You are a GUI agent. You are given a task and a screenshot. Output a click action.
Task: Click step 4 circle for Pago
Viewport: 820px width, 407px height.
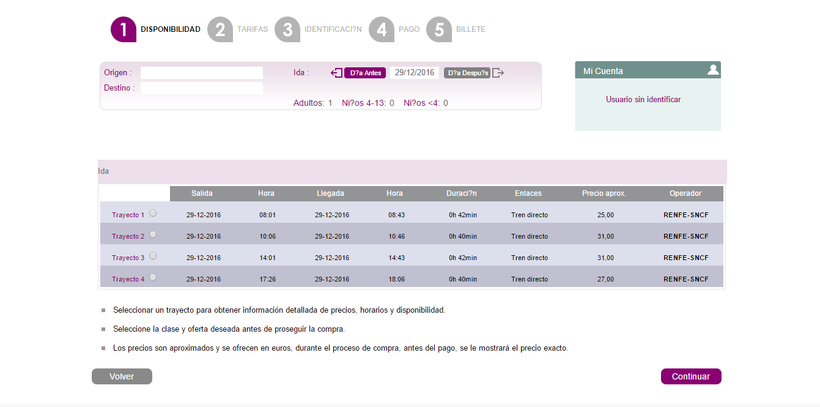click(x=381, y=30)
